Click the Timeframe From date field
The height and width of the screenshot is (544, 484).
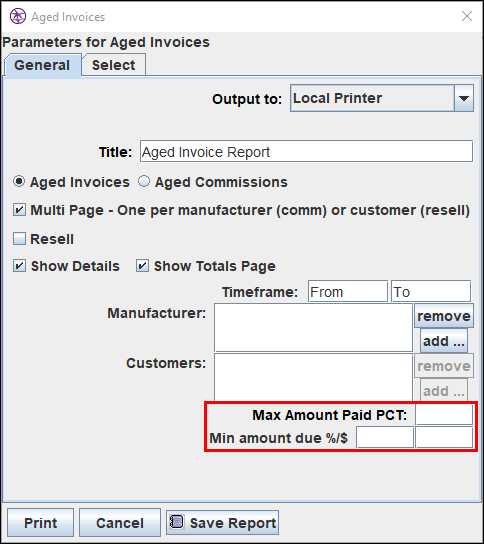point(348,291)
